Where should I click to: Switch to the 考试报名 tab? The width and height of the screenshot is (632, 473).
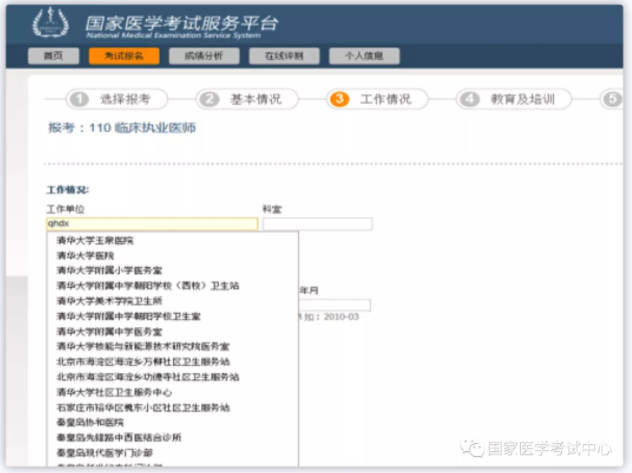(124, 56)
